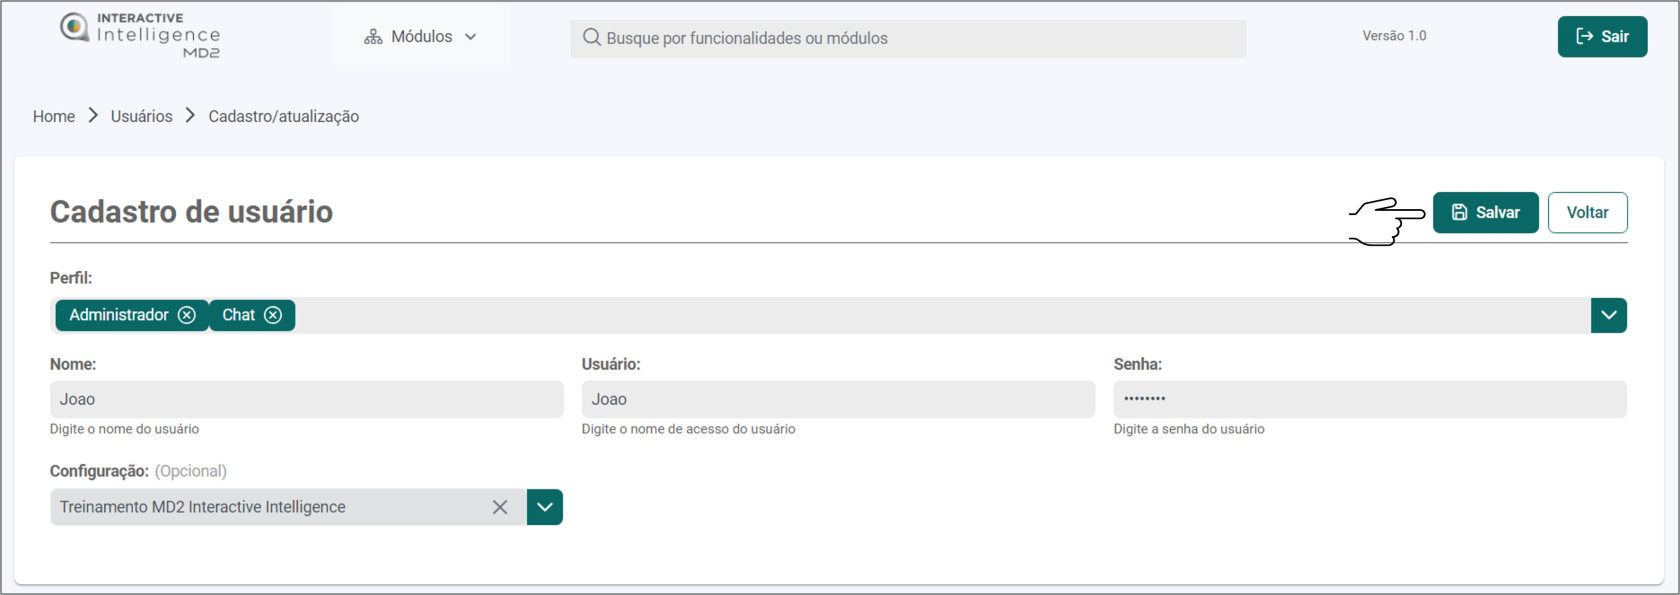Click the Administrador tag label
The width and height of the screenshot is (1680, 595).
[x=119, y=315]
